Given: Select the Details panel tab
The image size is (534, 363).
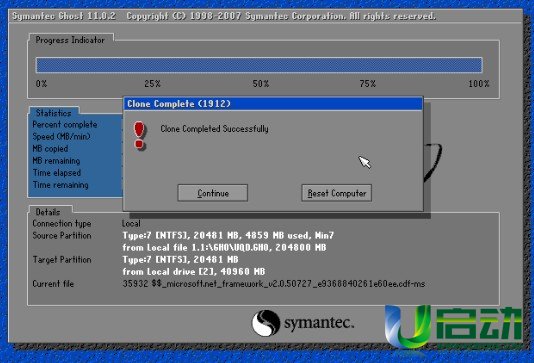Looking at the screenshot, I should click(48, 212).
